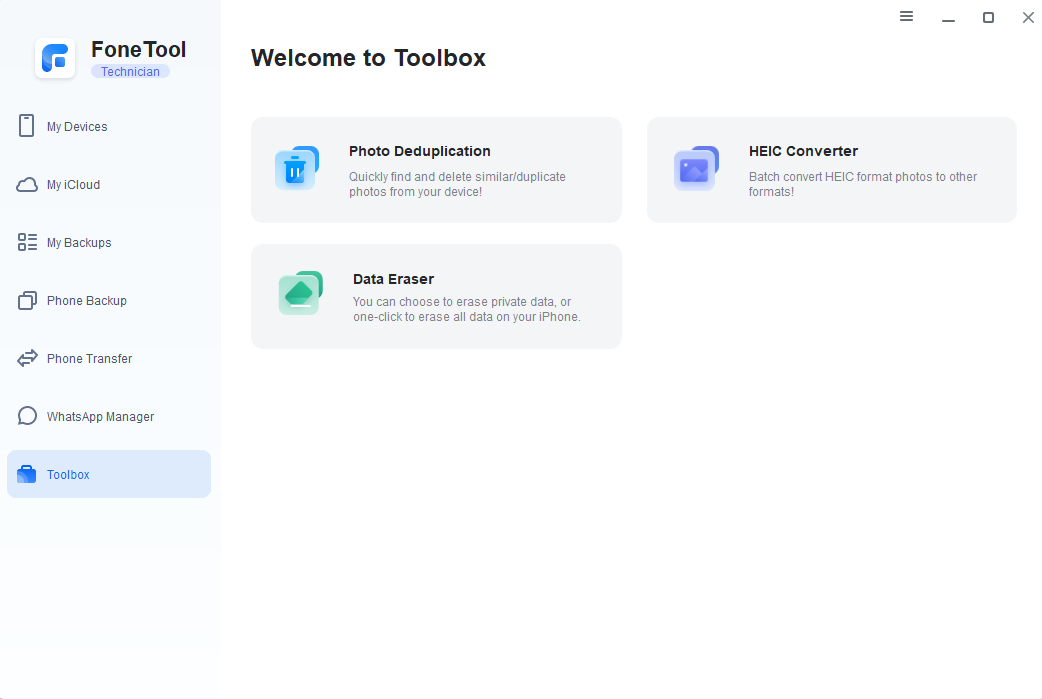Viewport: 1042px width, 699px height.
Task: Launch the HEIC Converter
Action: pos(831,169)
